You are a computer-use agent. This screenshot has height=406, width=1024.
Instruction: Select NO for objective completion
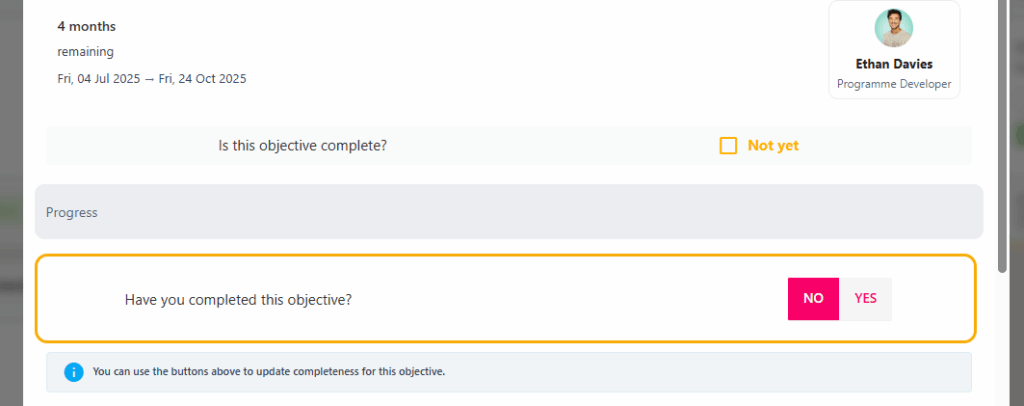(x=813, y=299)
